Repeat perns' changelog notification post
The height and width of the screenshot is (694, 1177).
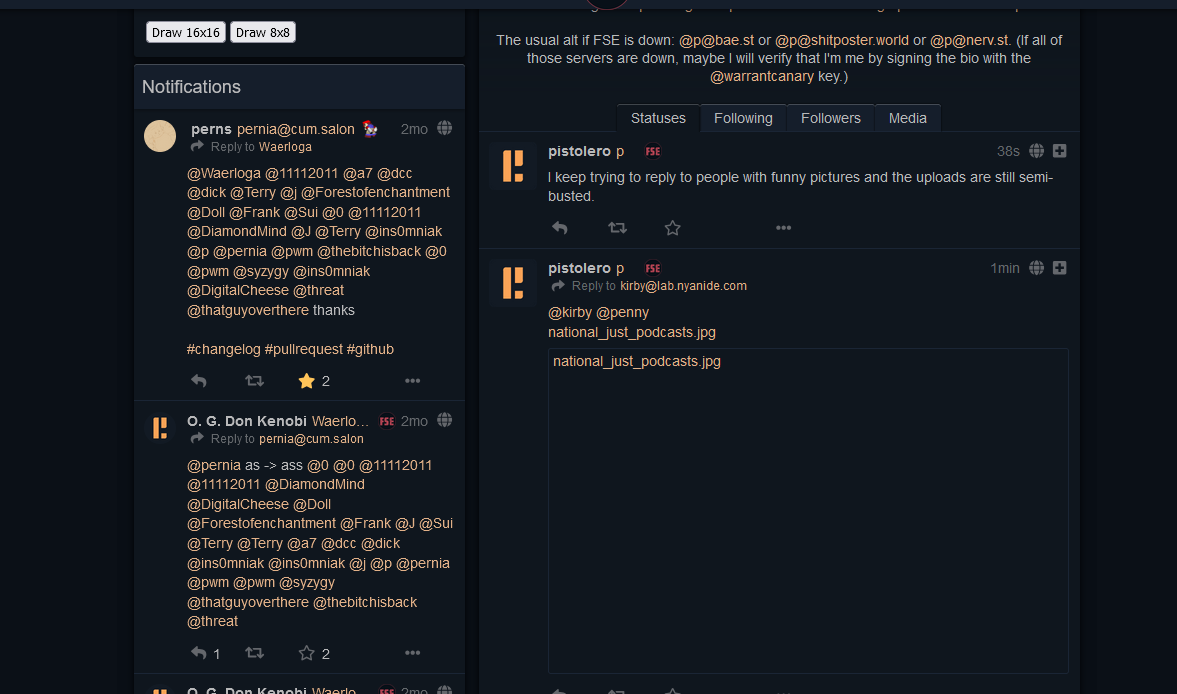point(254,381)
